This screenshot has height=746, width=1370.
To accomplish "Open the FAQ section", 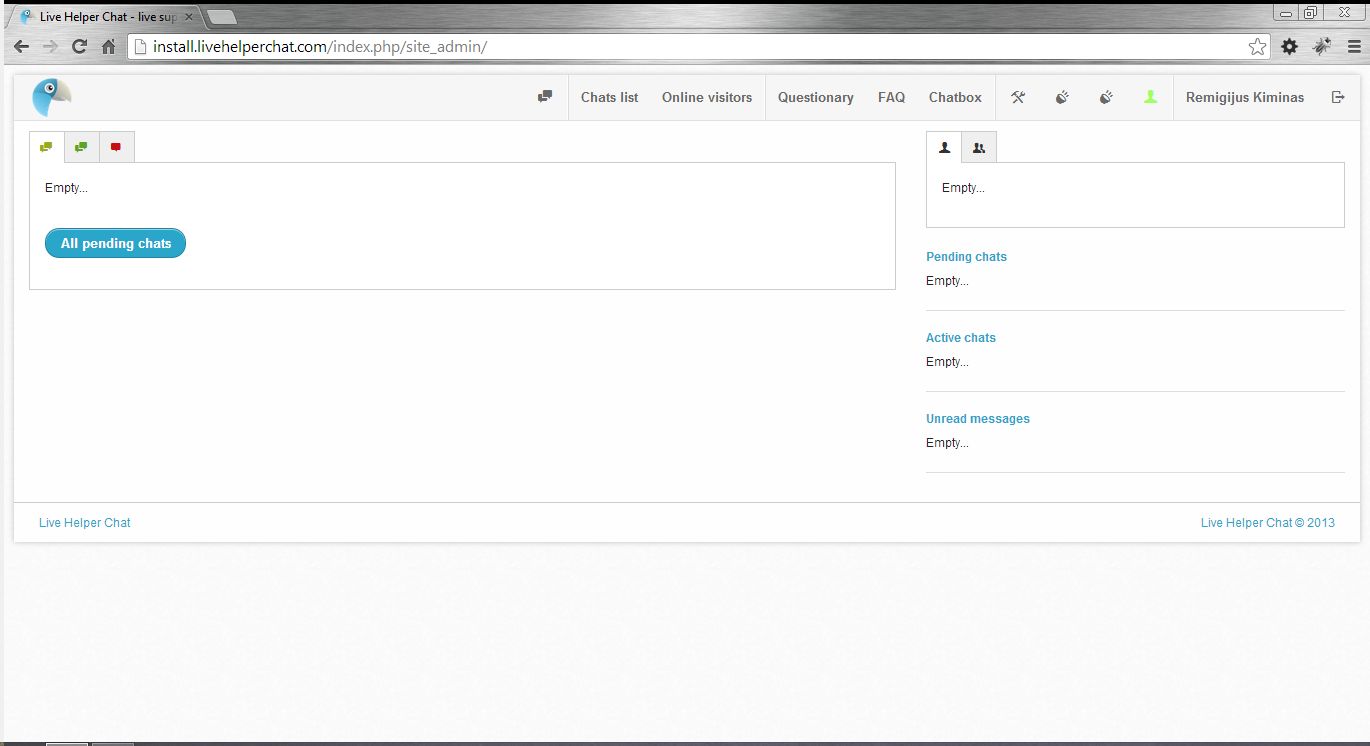I will click(x=891, y=97).
